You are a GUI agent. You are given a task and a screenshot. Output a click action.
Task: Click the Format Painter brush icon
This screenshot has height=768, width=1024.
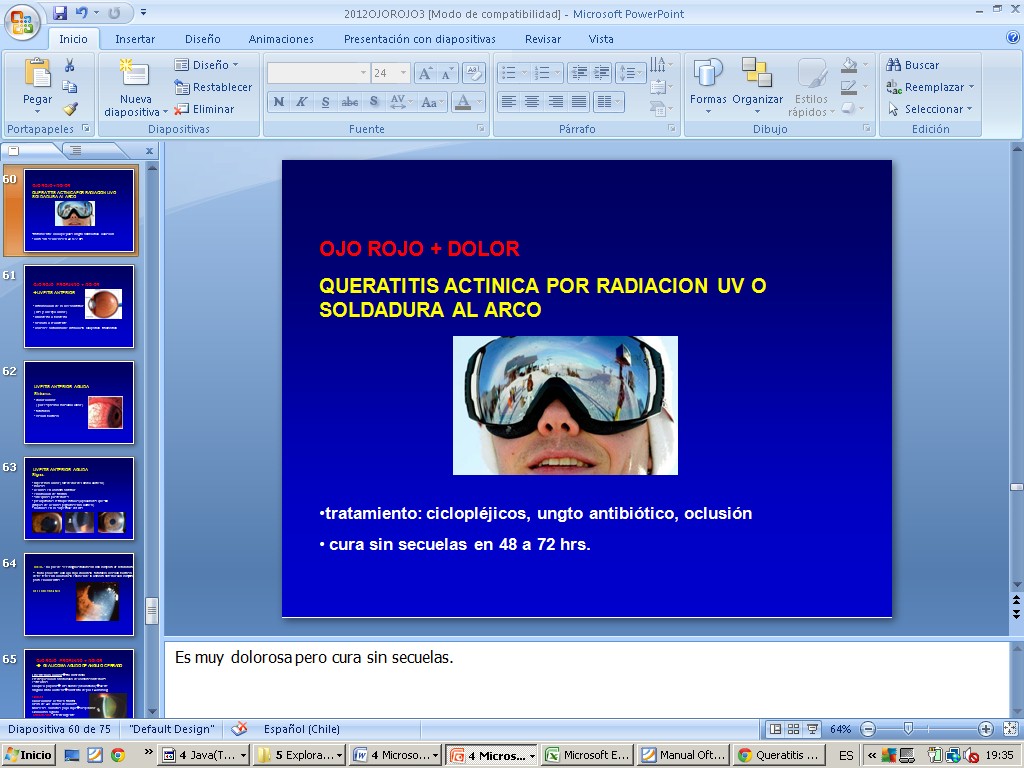(70, 109)
